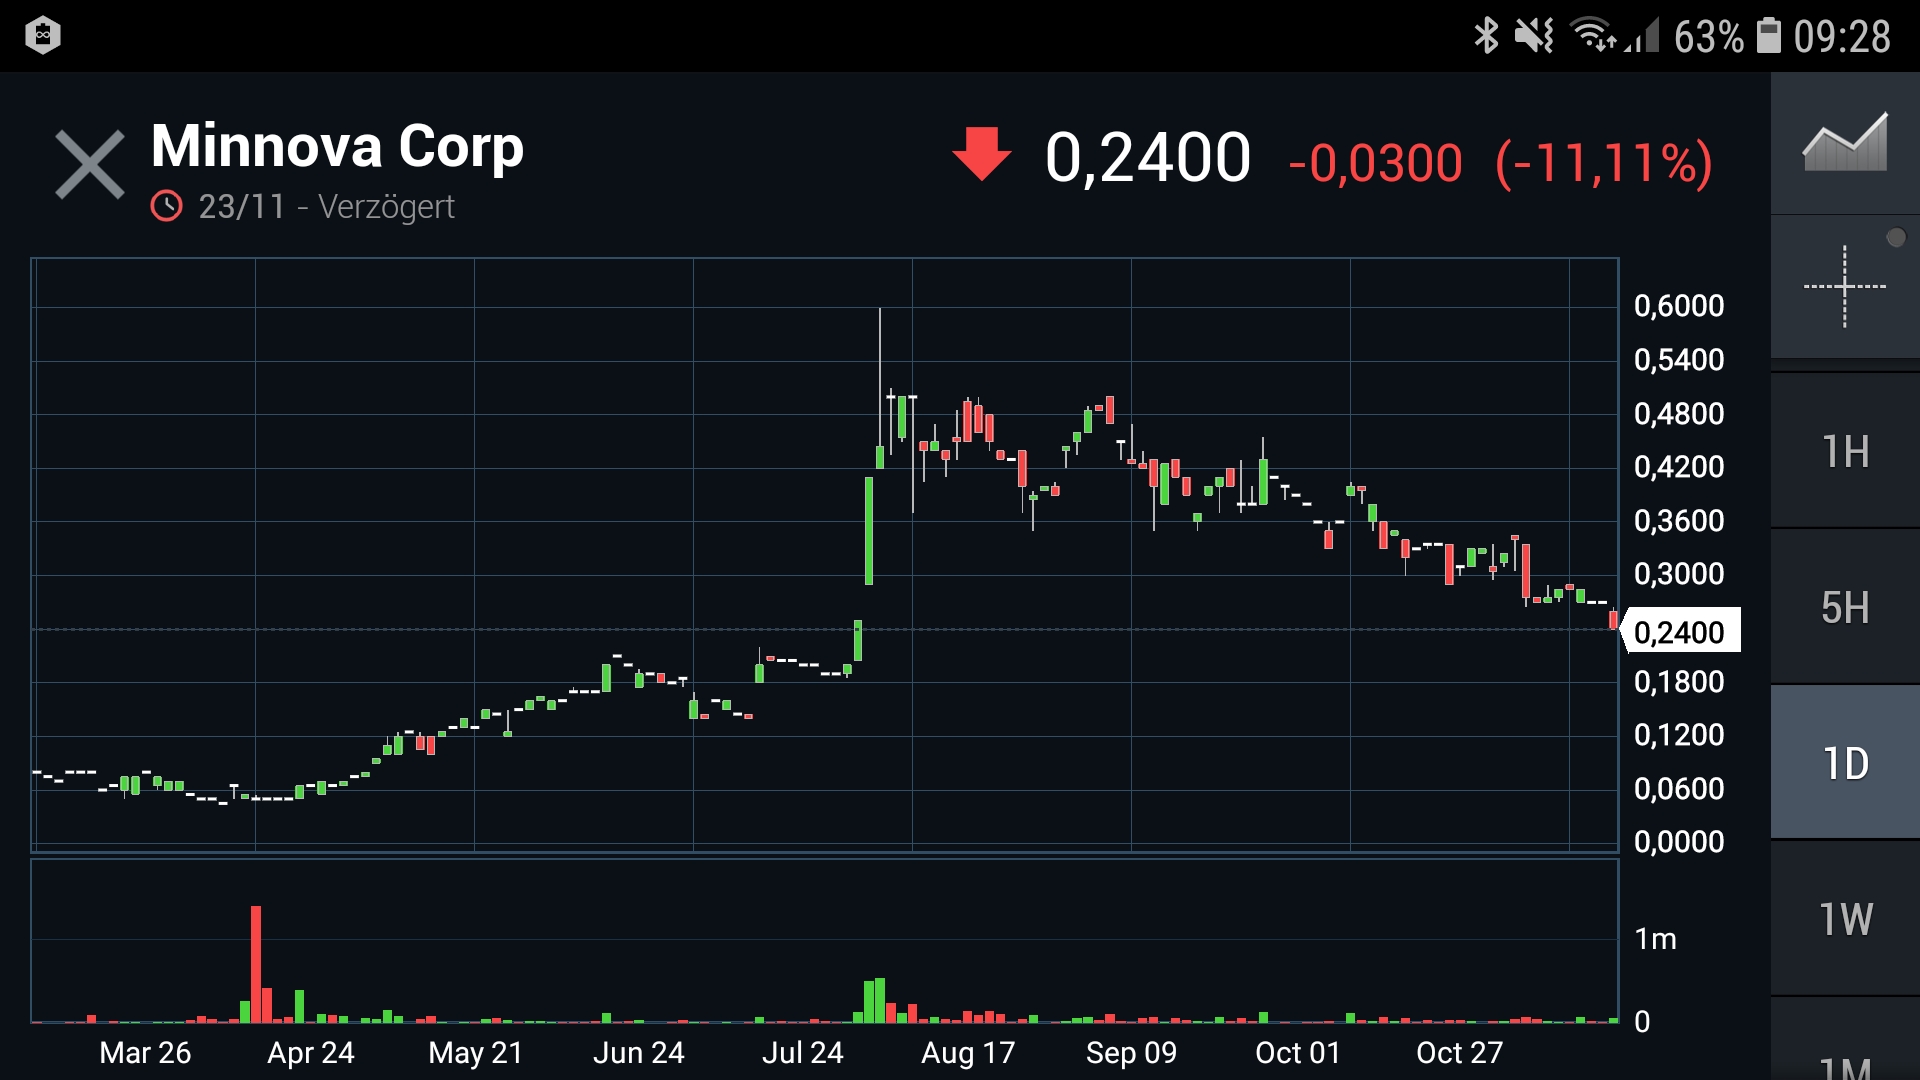Tap the Wi-Fi status icon

[x=1592, y=36]
